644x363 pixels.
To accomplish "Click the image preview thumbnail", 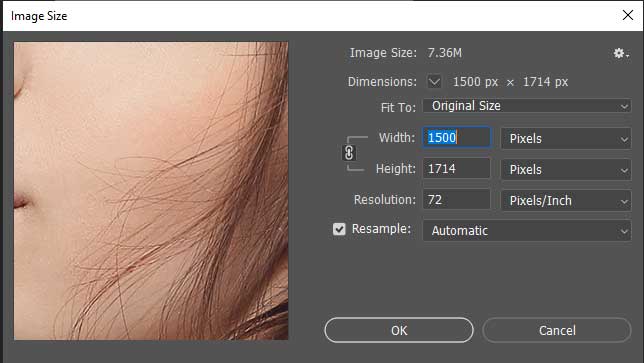I will [x=151, y=191].
